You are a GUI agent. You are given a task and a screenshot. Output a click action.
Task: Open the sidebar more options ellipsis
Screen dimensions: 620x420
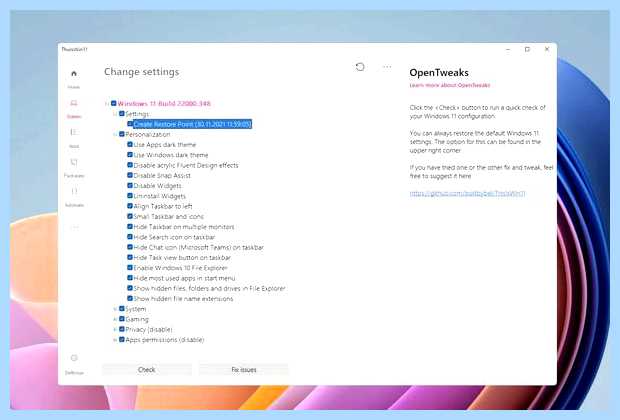coord(74,227)
